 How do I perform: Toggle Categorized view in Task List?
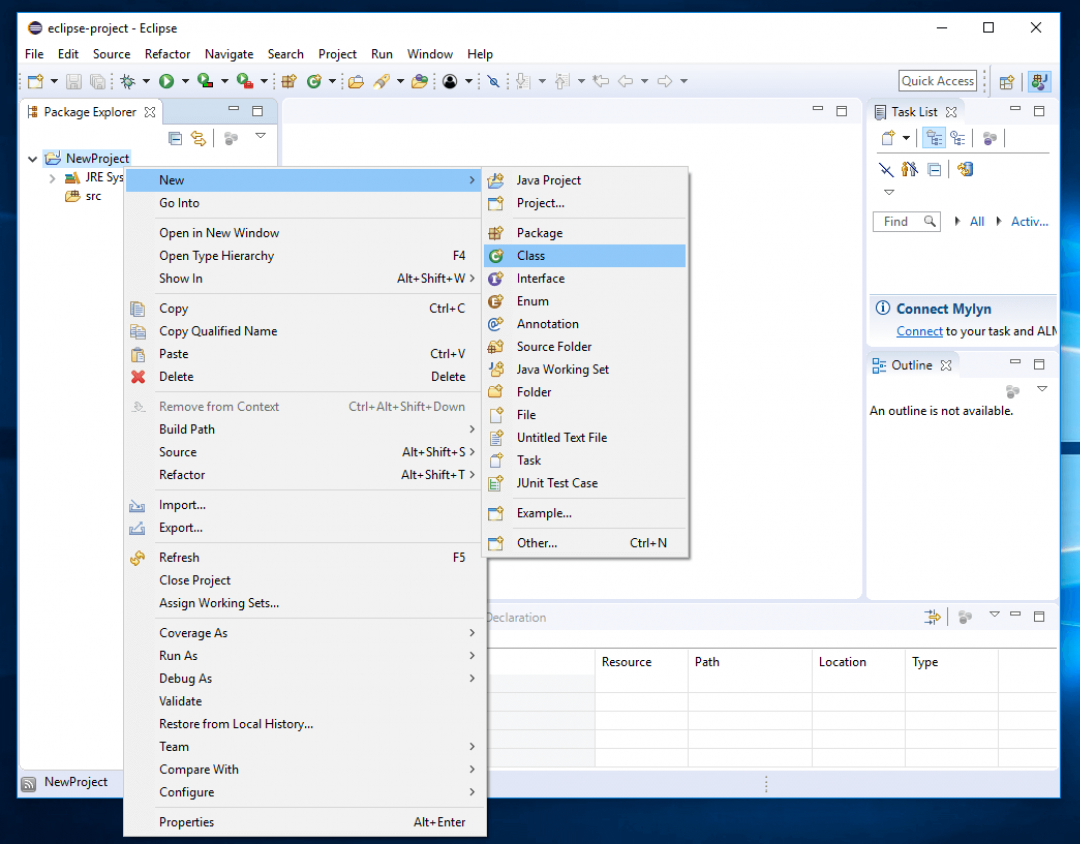click(935, 139)
